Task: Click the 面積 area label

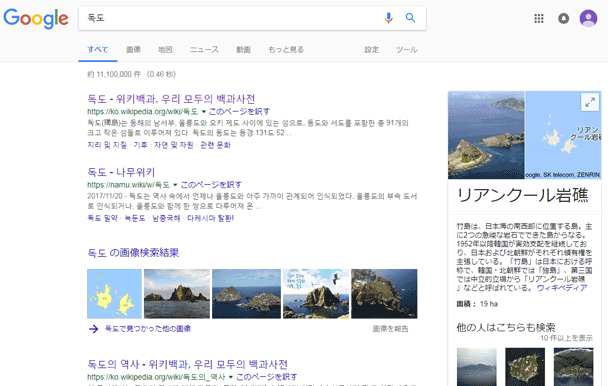Action: pos(466,304)
